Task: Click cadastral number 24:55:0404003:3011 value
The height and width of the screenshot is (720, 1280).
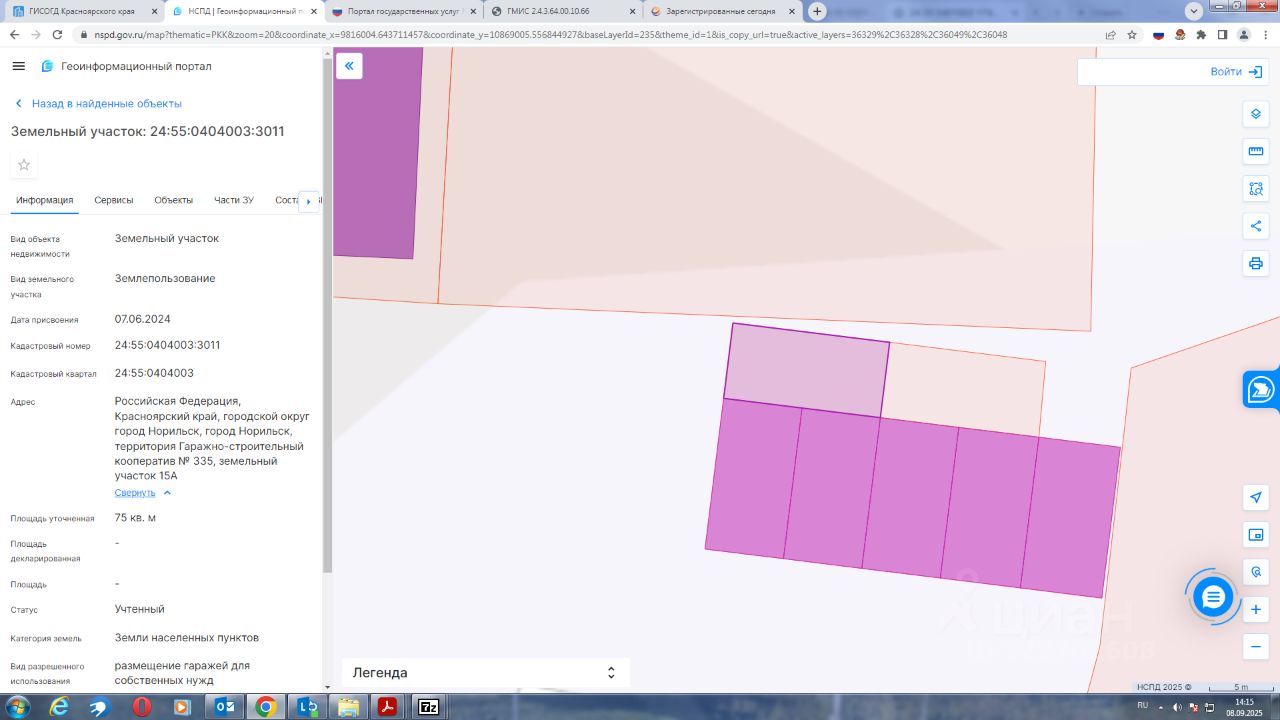Action: (x=168, y=345)
